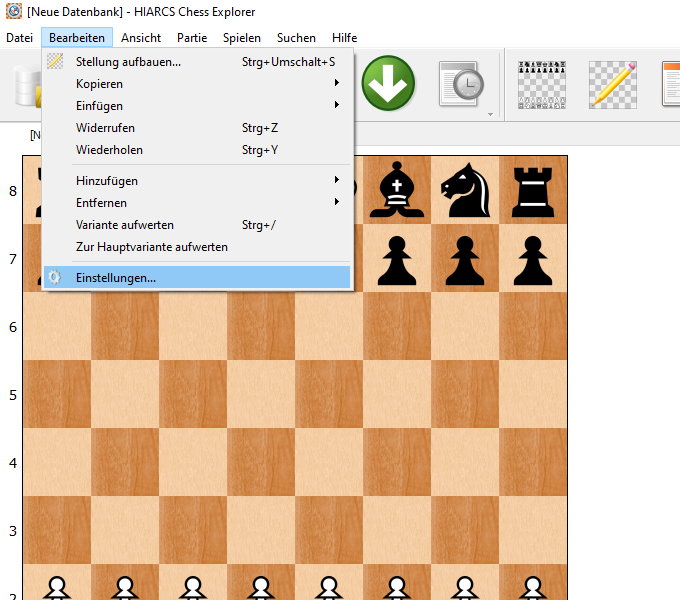Open the Partie menu
680x600 pixels.
pos(192,38)
